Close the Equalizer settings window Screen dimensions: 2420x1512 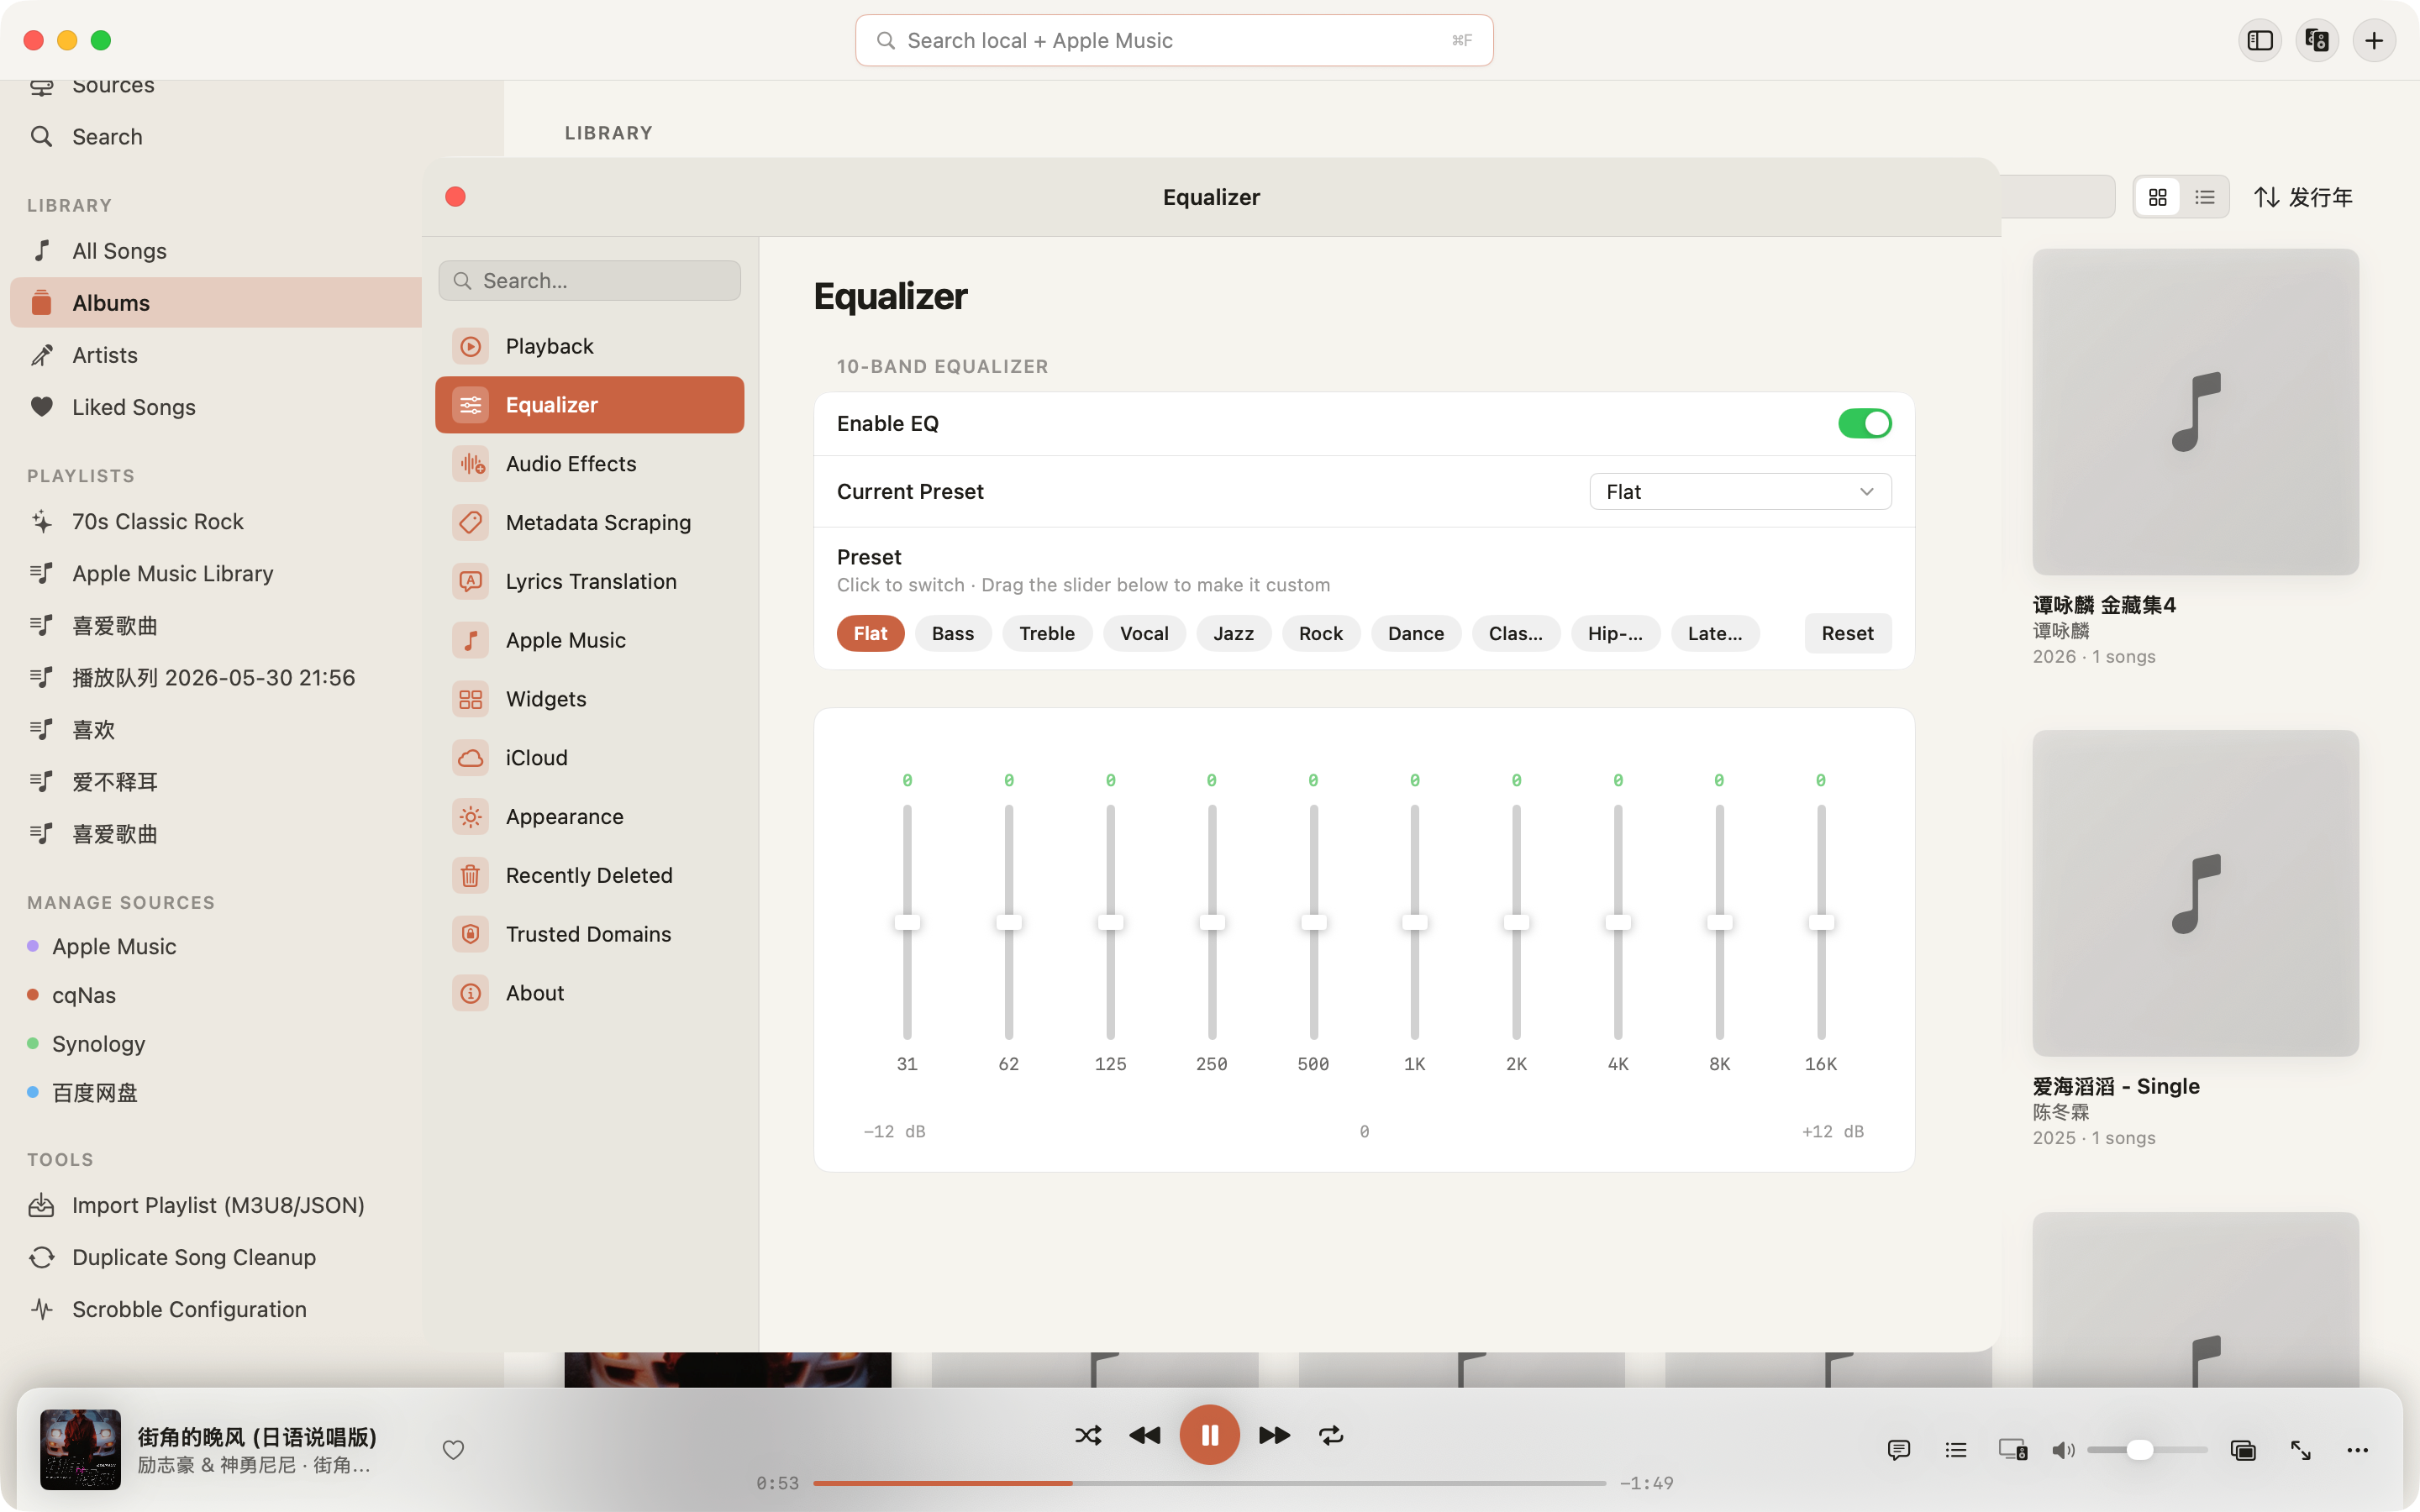(x=455, y=197)
